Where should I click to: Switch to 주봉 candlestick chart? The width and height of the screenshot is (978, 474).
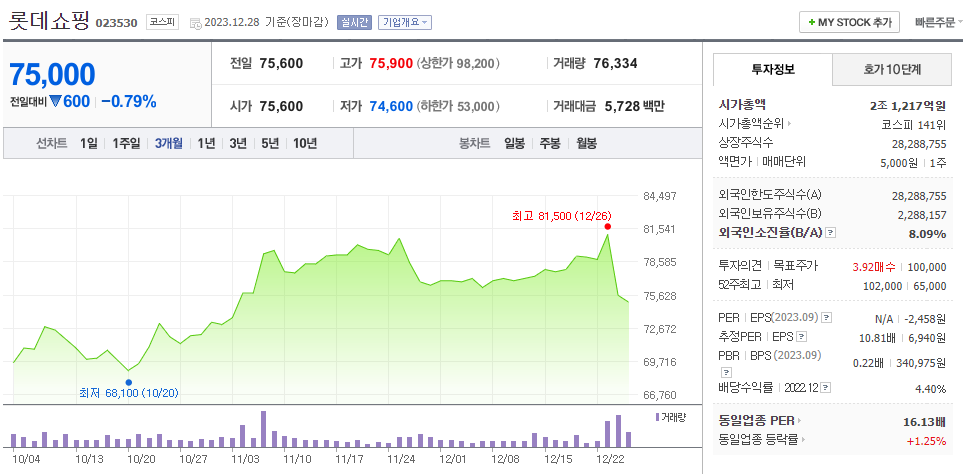[x=550, y=143]
